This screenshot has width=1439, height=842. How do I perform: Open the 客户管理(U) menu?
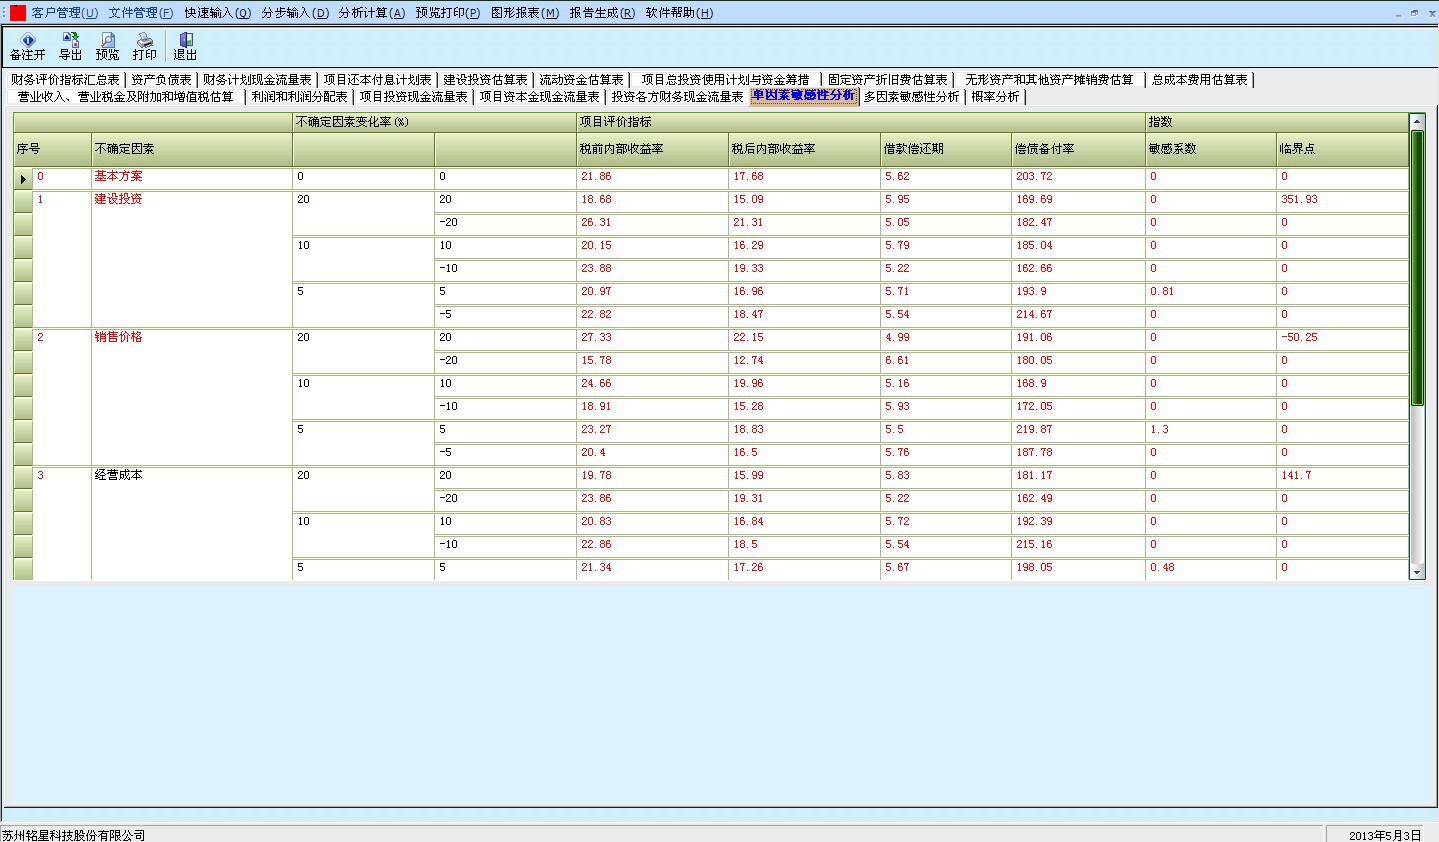[x=65, y=13]
